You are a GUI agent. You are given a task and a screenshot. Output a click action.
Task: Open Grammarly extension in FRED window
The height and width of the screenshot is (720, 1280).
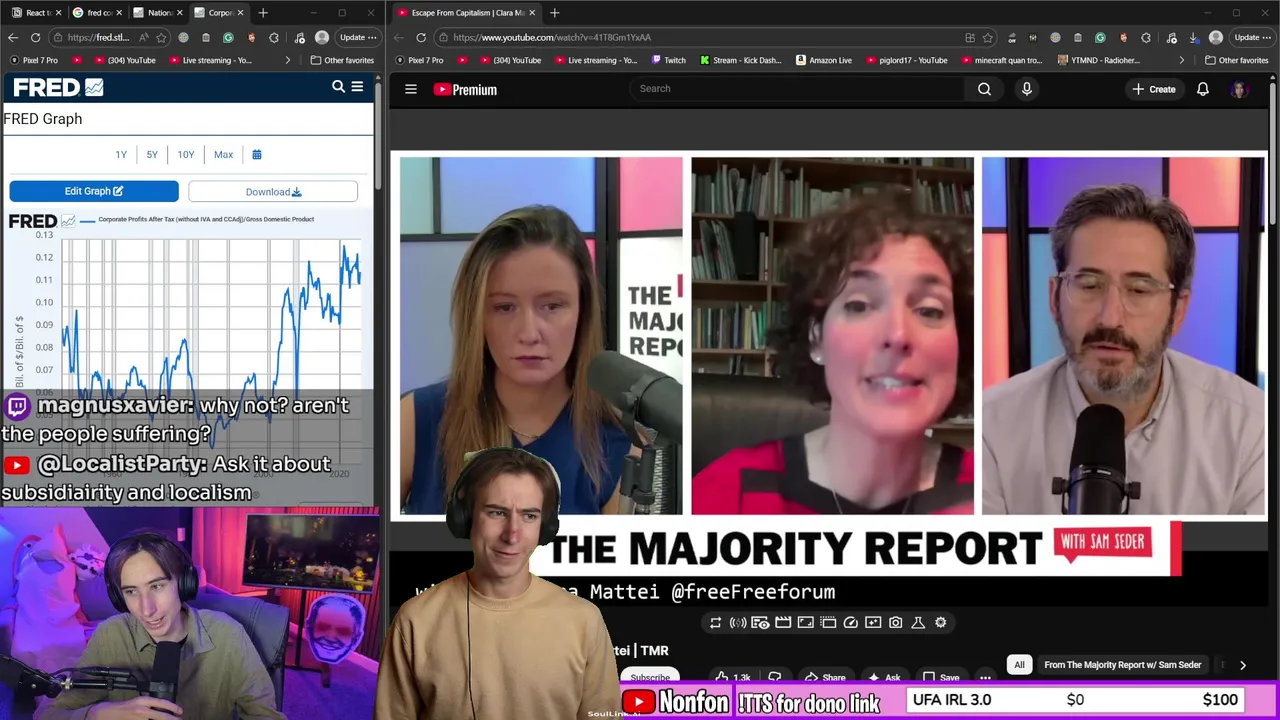point(228,37)
